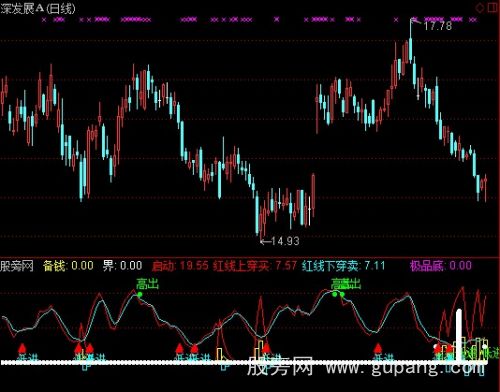The height and width of the screenshot is (392, 500).
Task: Click the tall white bar in indicator panel
Action: pyautogui.click(x=459, y=335)
